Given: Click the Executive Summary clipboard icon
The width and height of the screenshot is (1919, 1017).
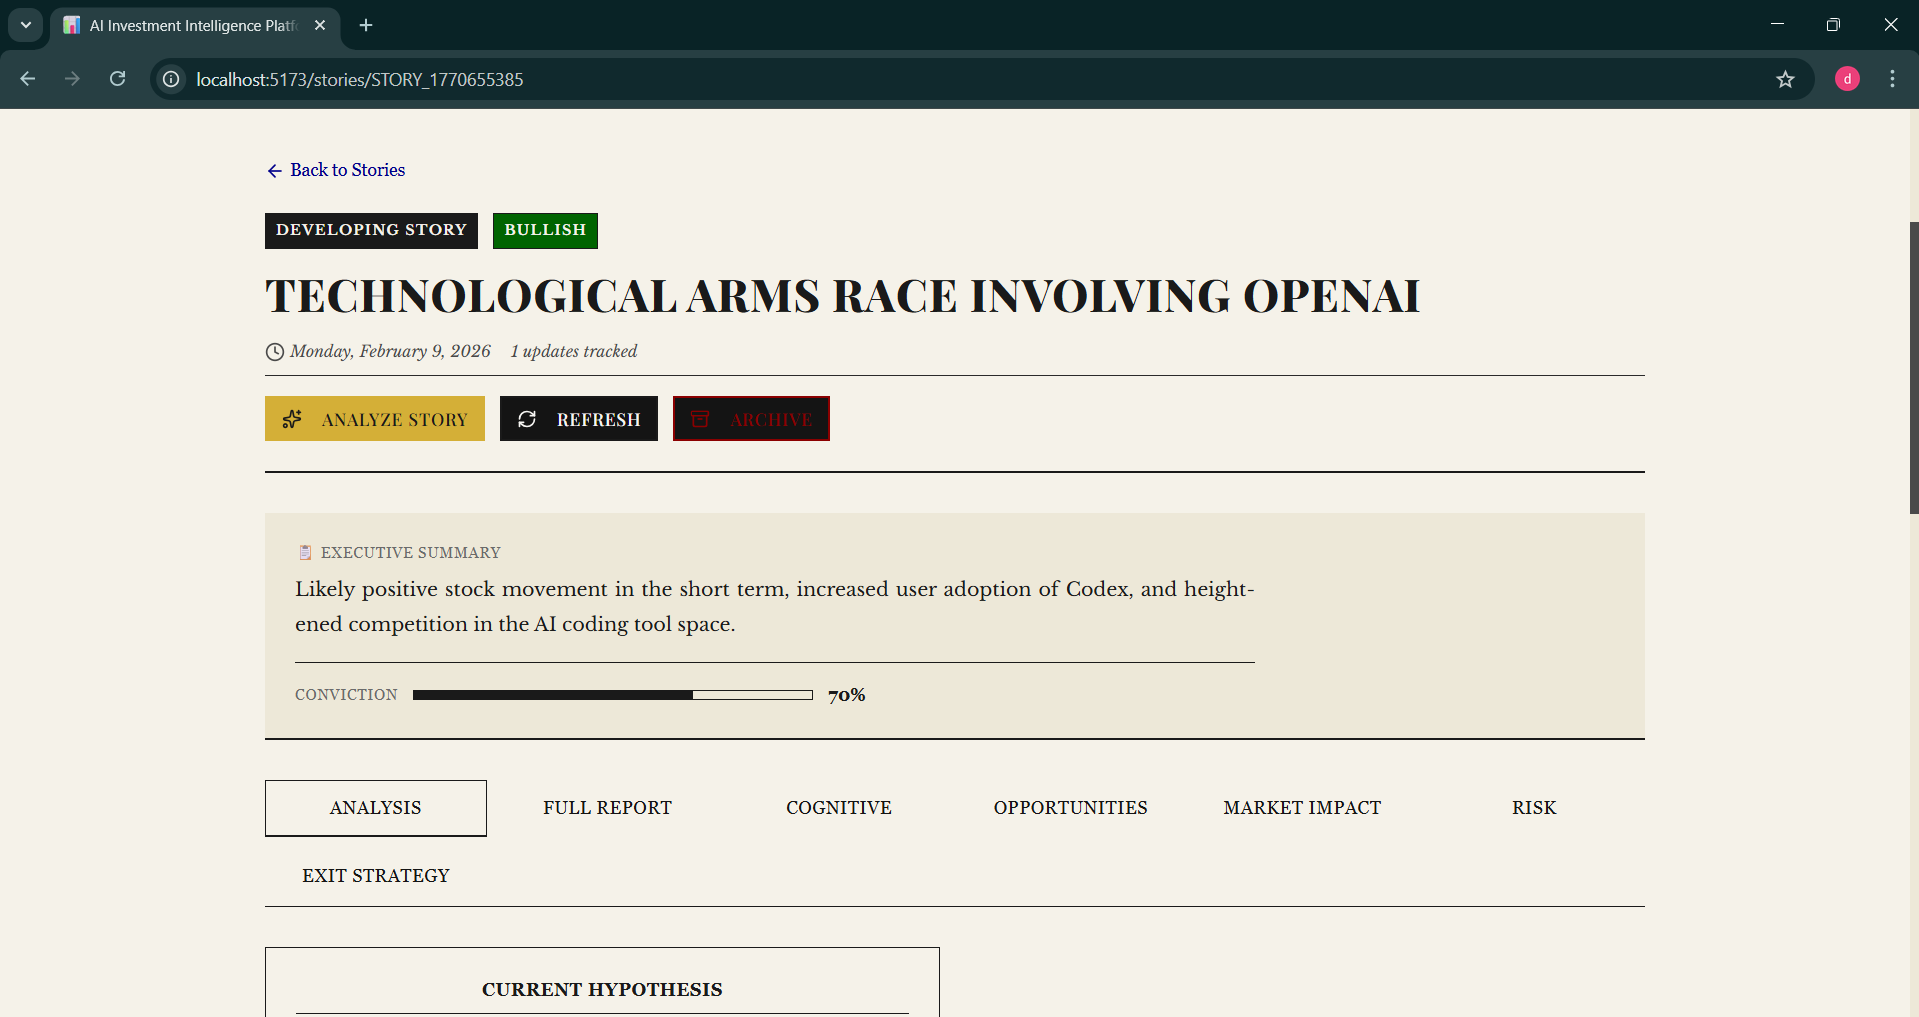Looking at the screenshot, I should 305,552.
